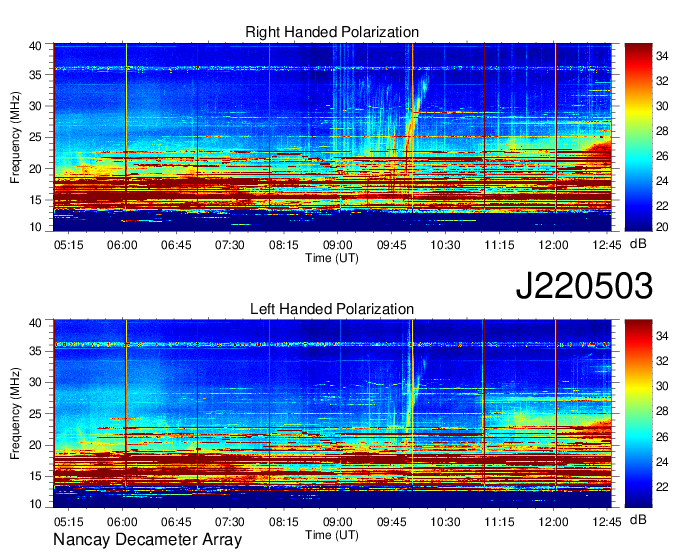
Task: Click the 30 value on the left-handed color bar
Action: click(x=662, y=386)
